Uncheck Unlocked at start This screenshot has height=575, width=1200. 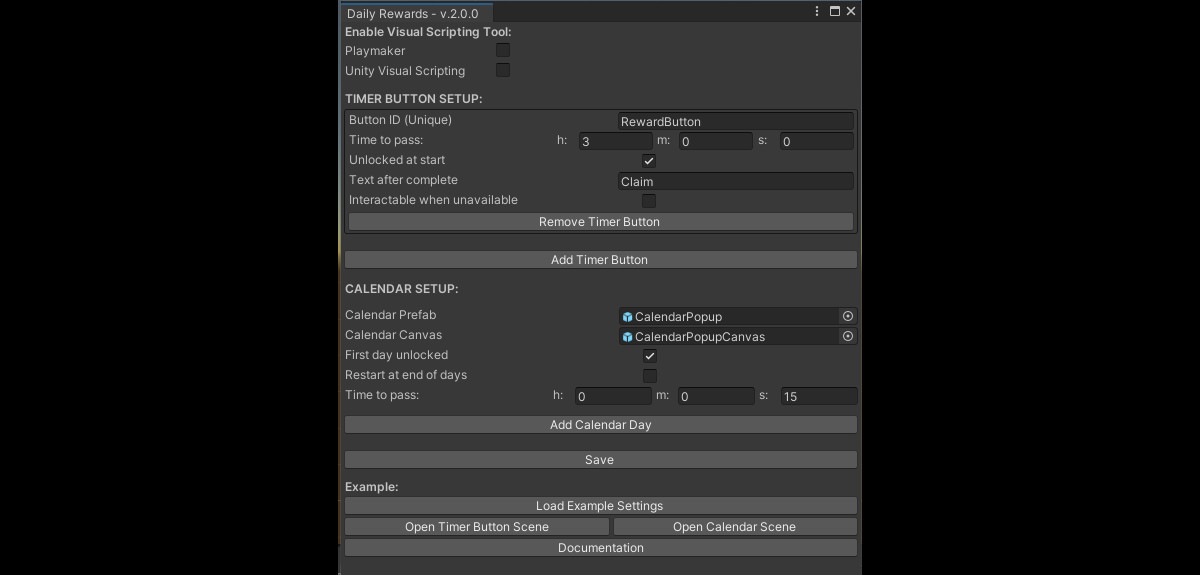tap(649, 160)
